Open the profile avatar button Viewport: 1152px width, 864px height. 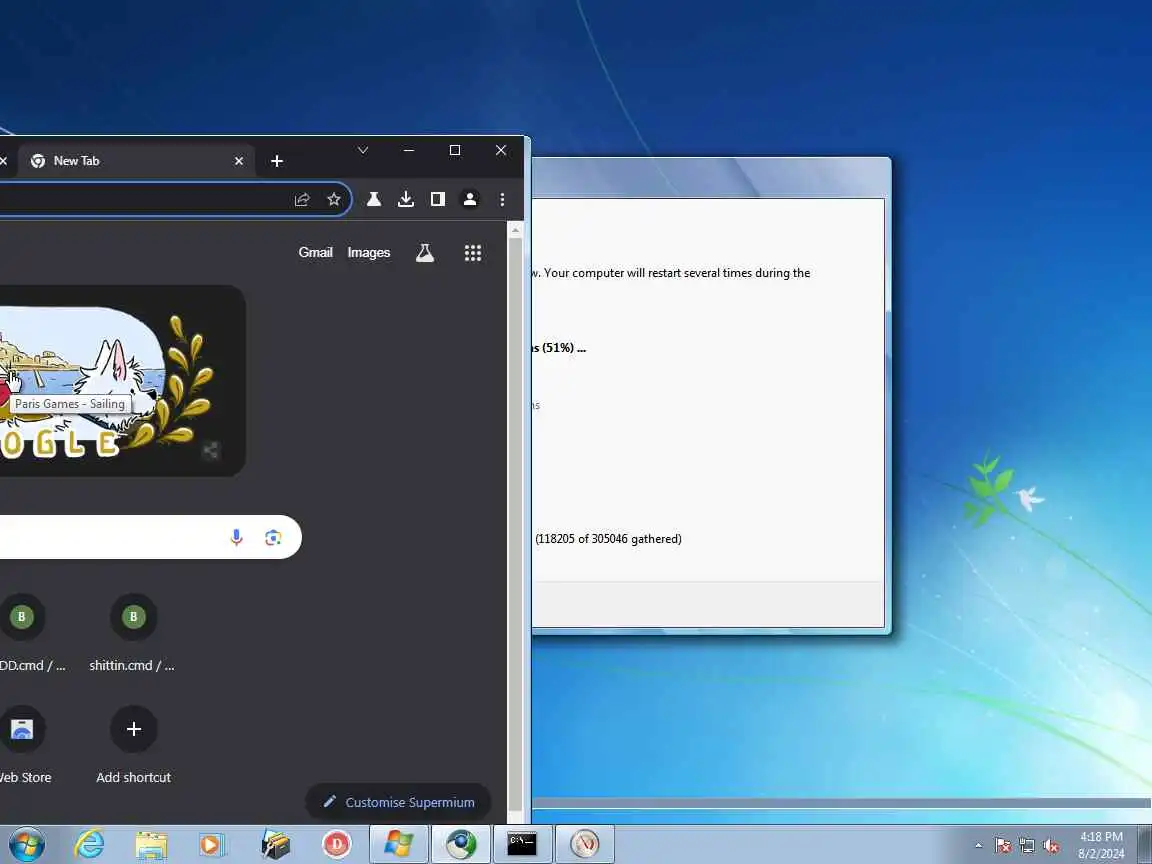(x=470, y=199)
